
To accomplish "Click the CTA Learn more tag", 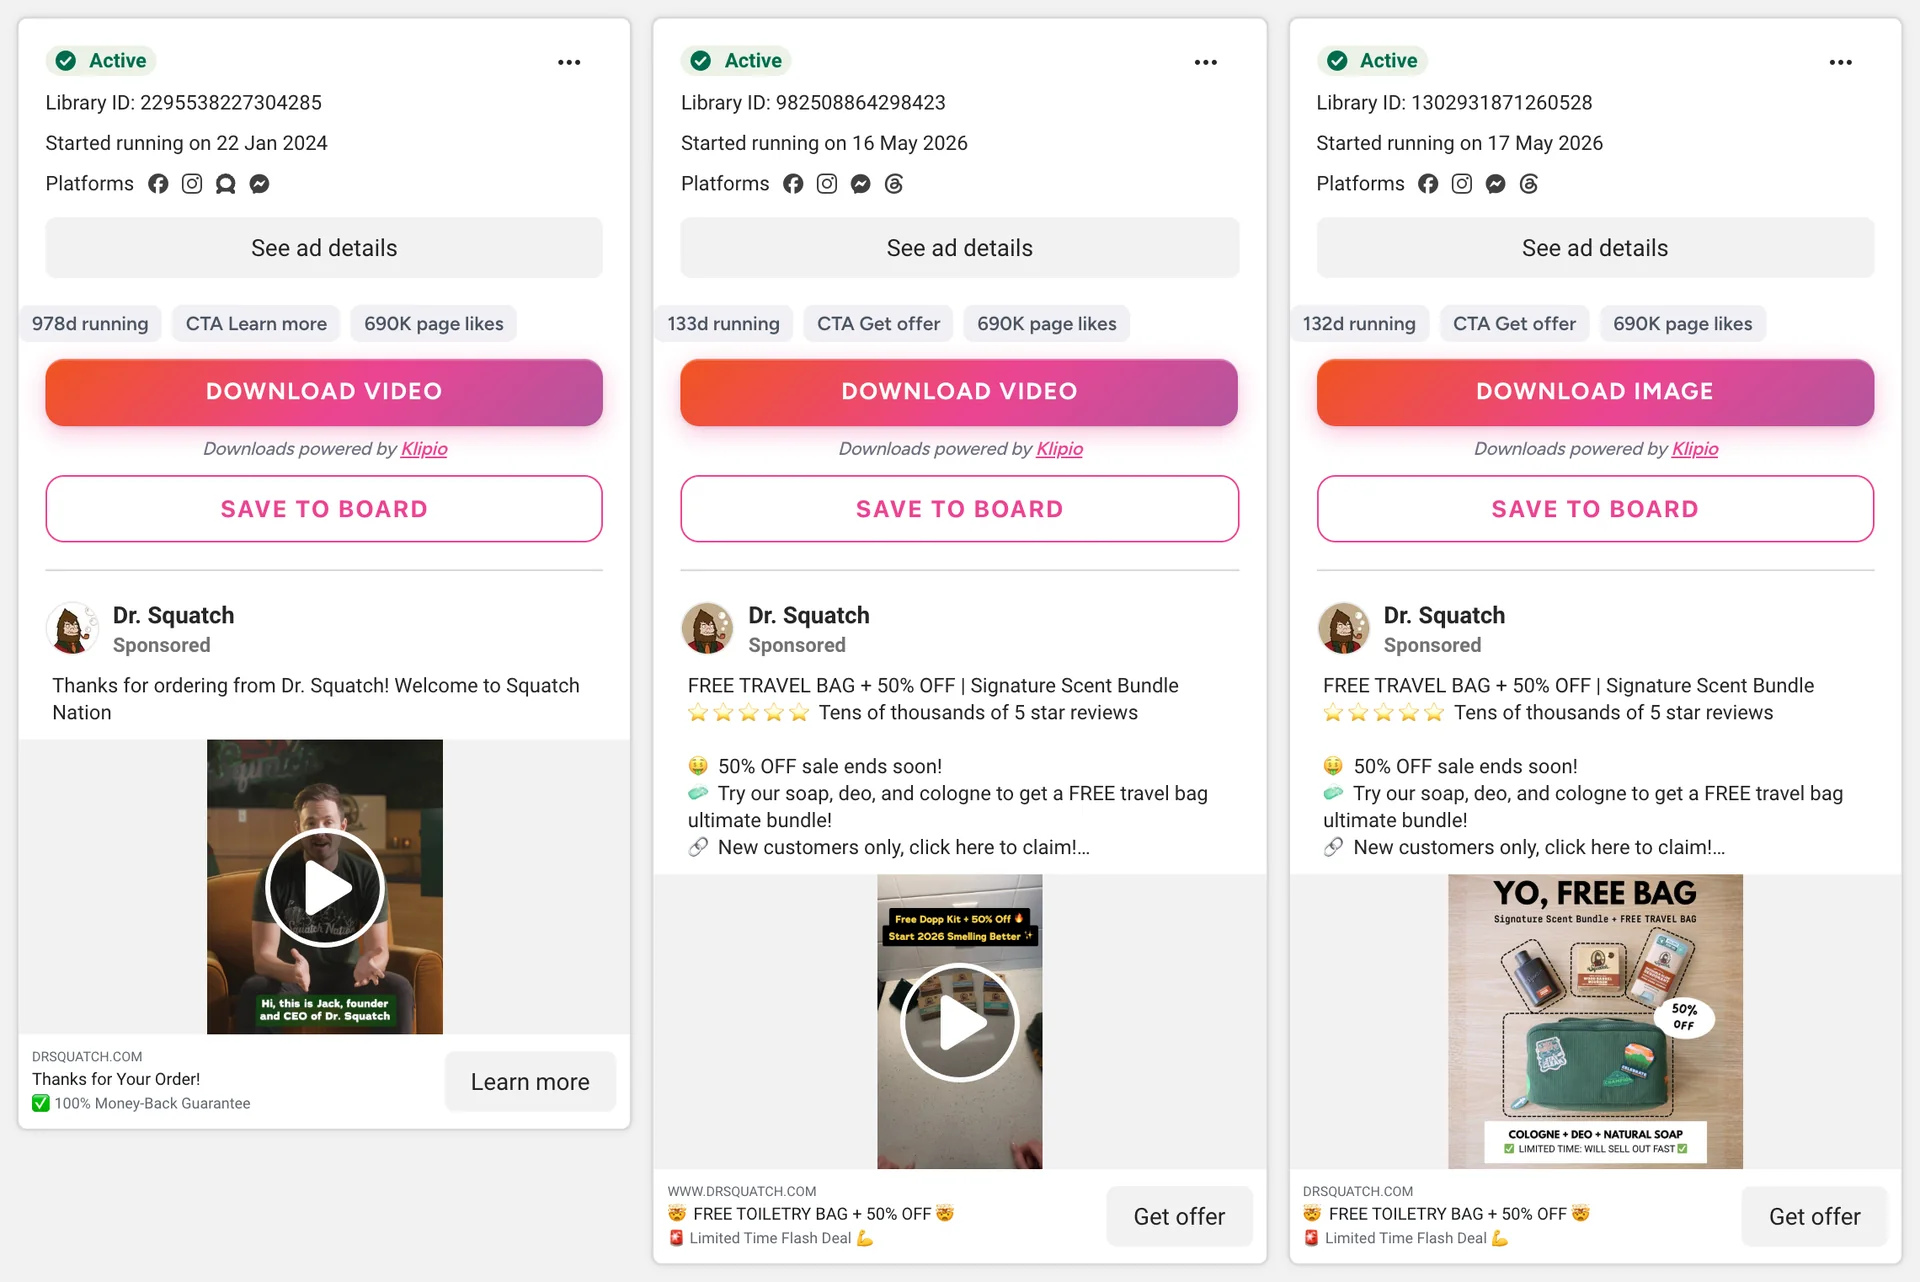I will click(x=256, y=324).
